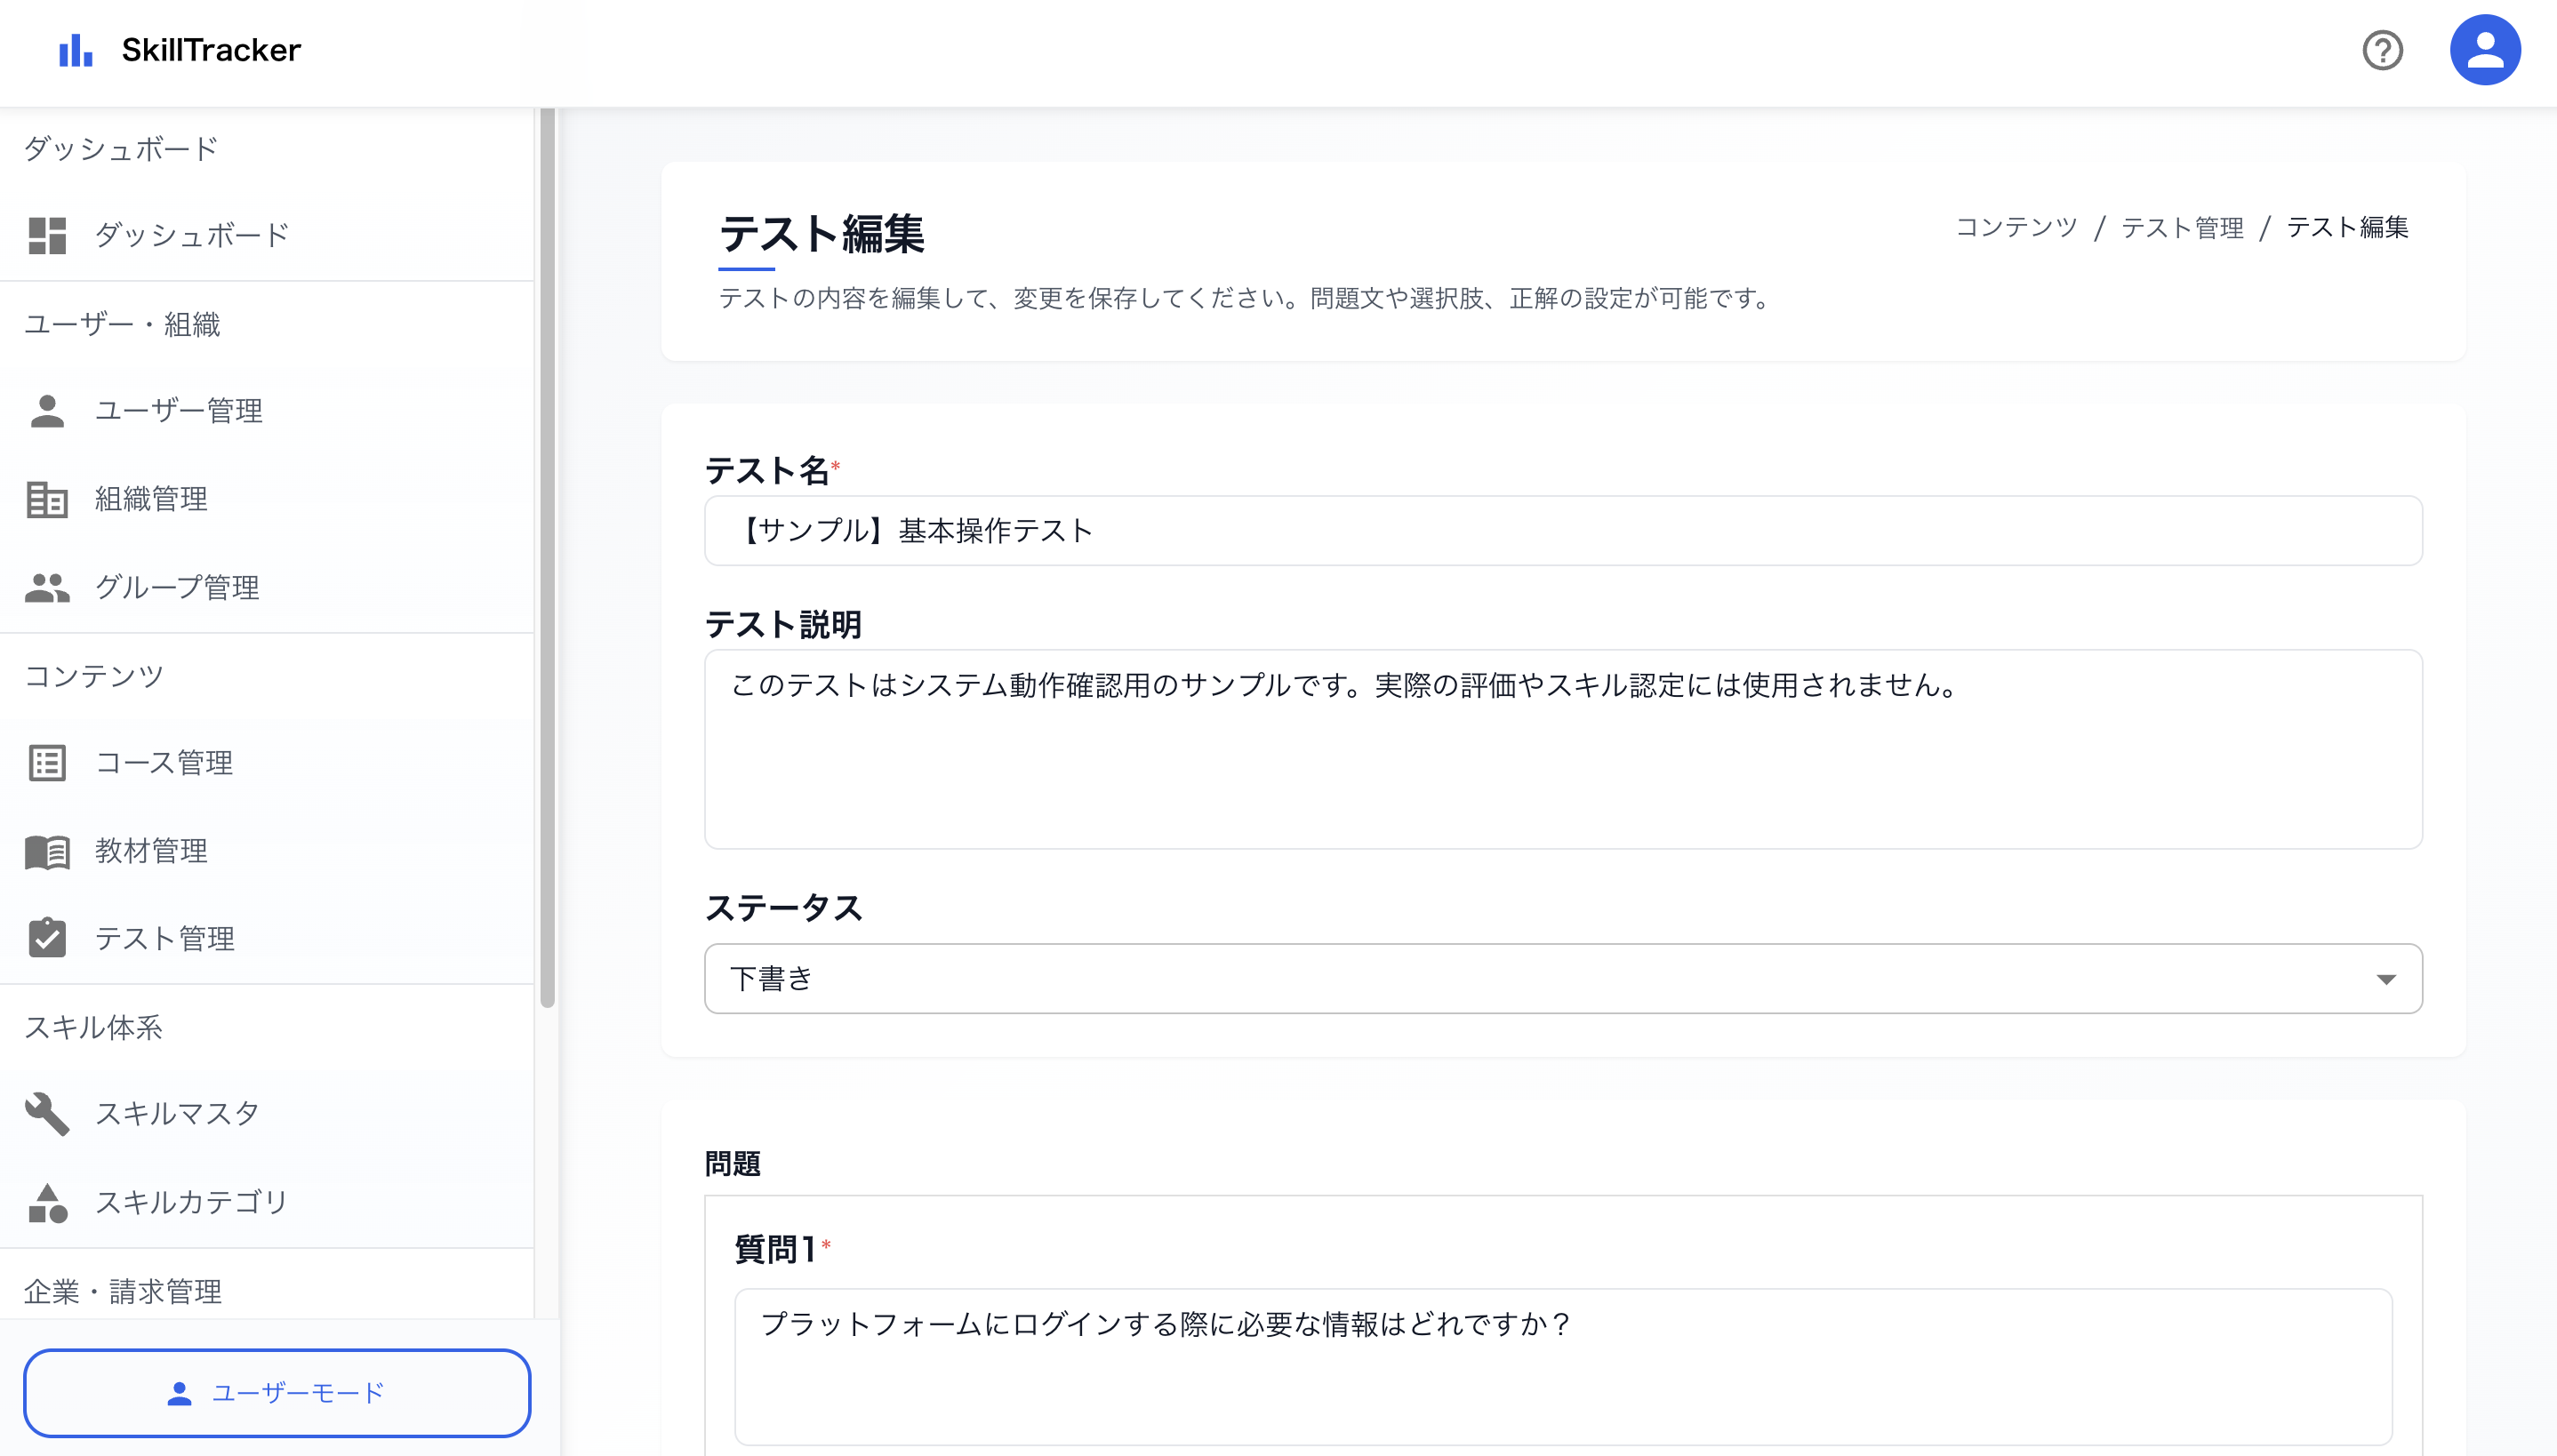Viewport: 2557px width, 1456px height.
Task: Select the スキルマスタ wrench icon
Action: coord(47,1113)
